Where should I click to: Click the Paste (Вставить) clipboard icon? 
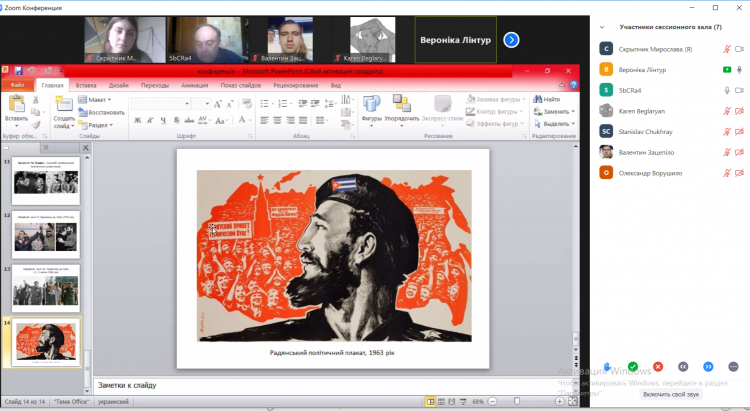click(16, 104)
